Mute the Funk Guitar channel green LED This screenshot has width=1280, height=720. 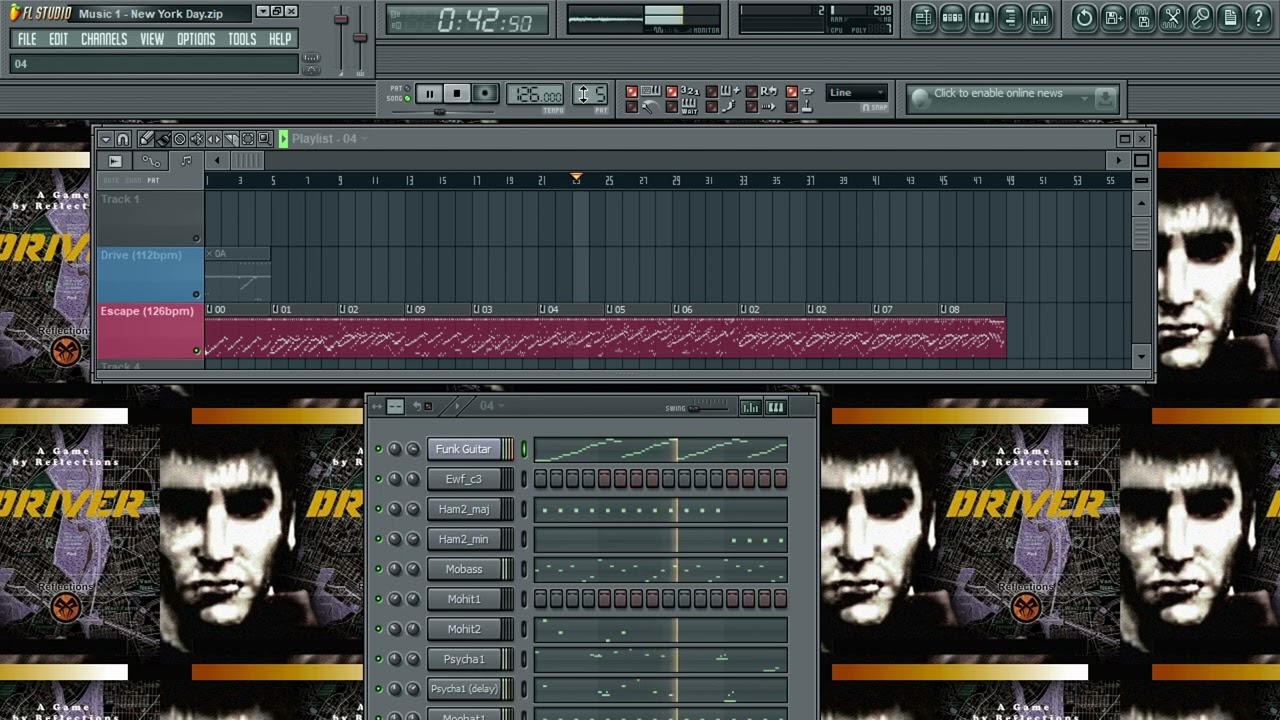pos(378,449)
